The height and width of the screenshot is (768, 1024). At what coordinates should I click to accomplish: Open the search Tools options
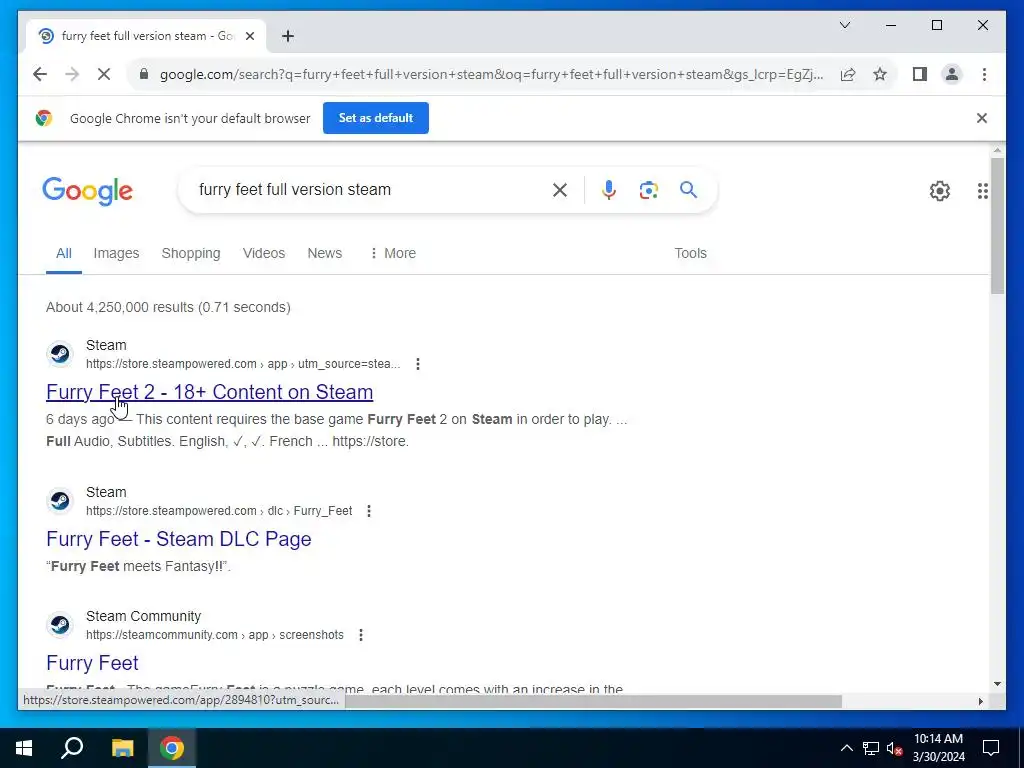pos(690,253)
